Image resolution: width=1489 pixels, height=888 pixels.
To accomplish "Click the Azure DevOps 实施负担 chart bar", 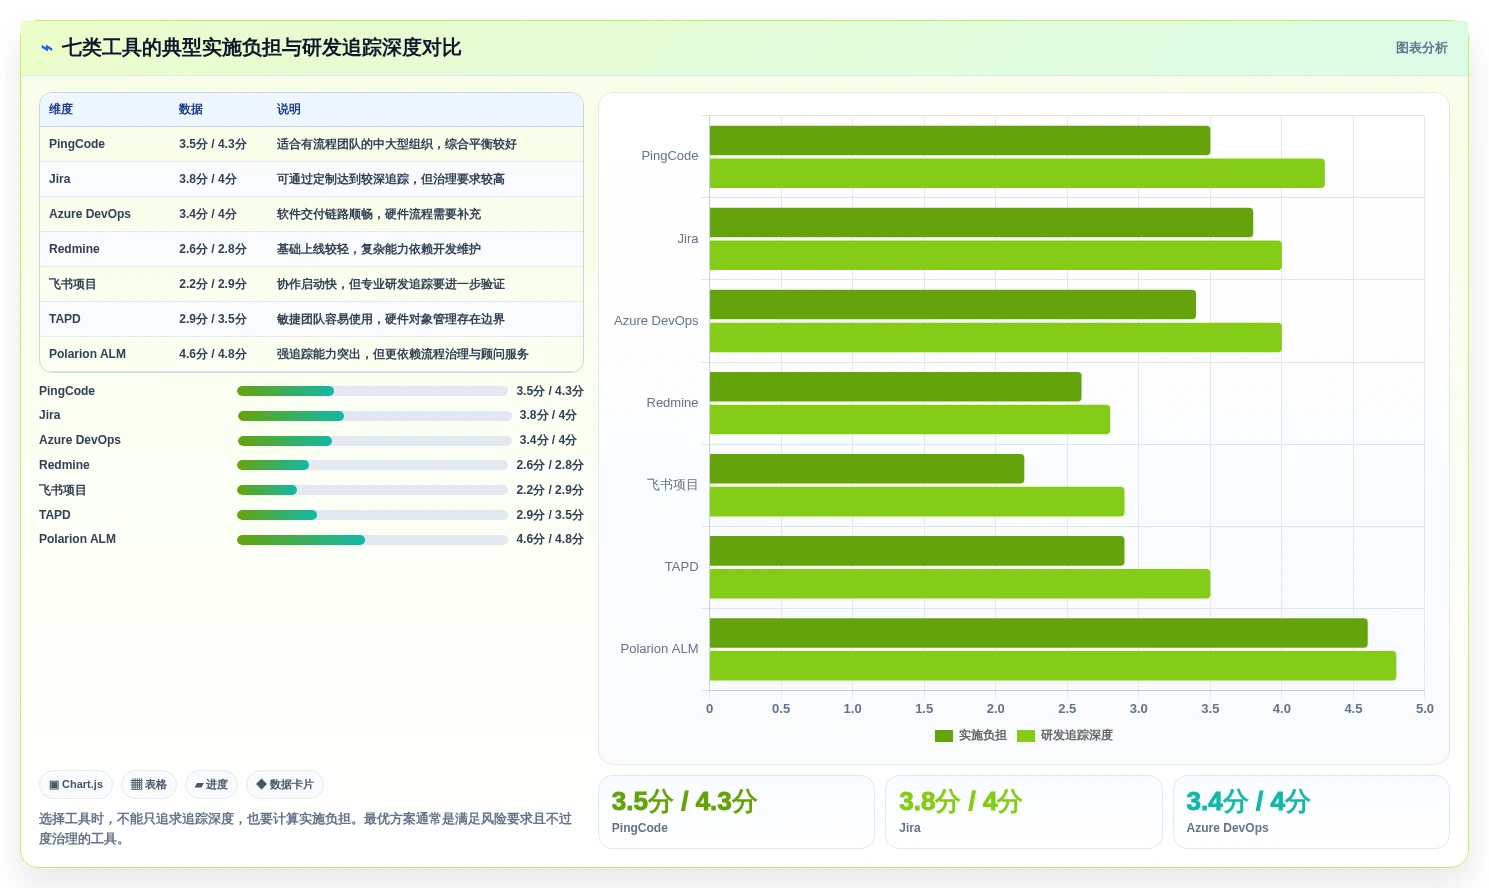I will point(953,305).
